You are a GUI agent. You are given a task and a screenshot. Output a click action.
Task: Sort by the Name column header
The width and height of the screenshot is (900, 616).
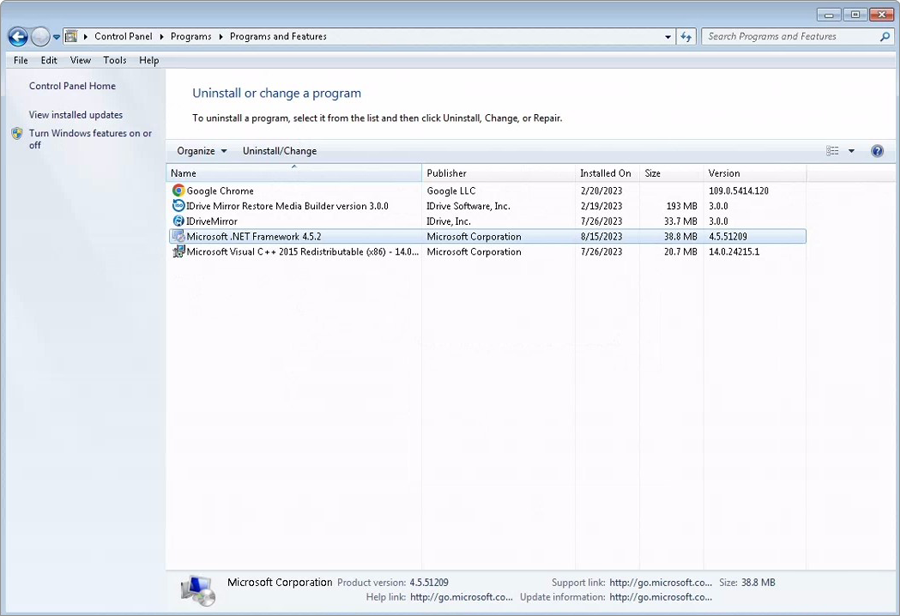pos(294,173)
